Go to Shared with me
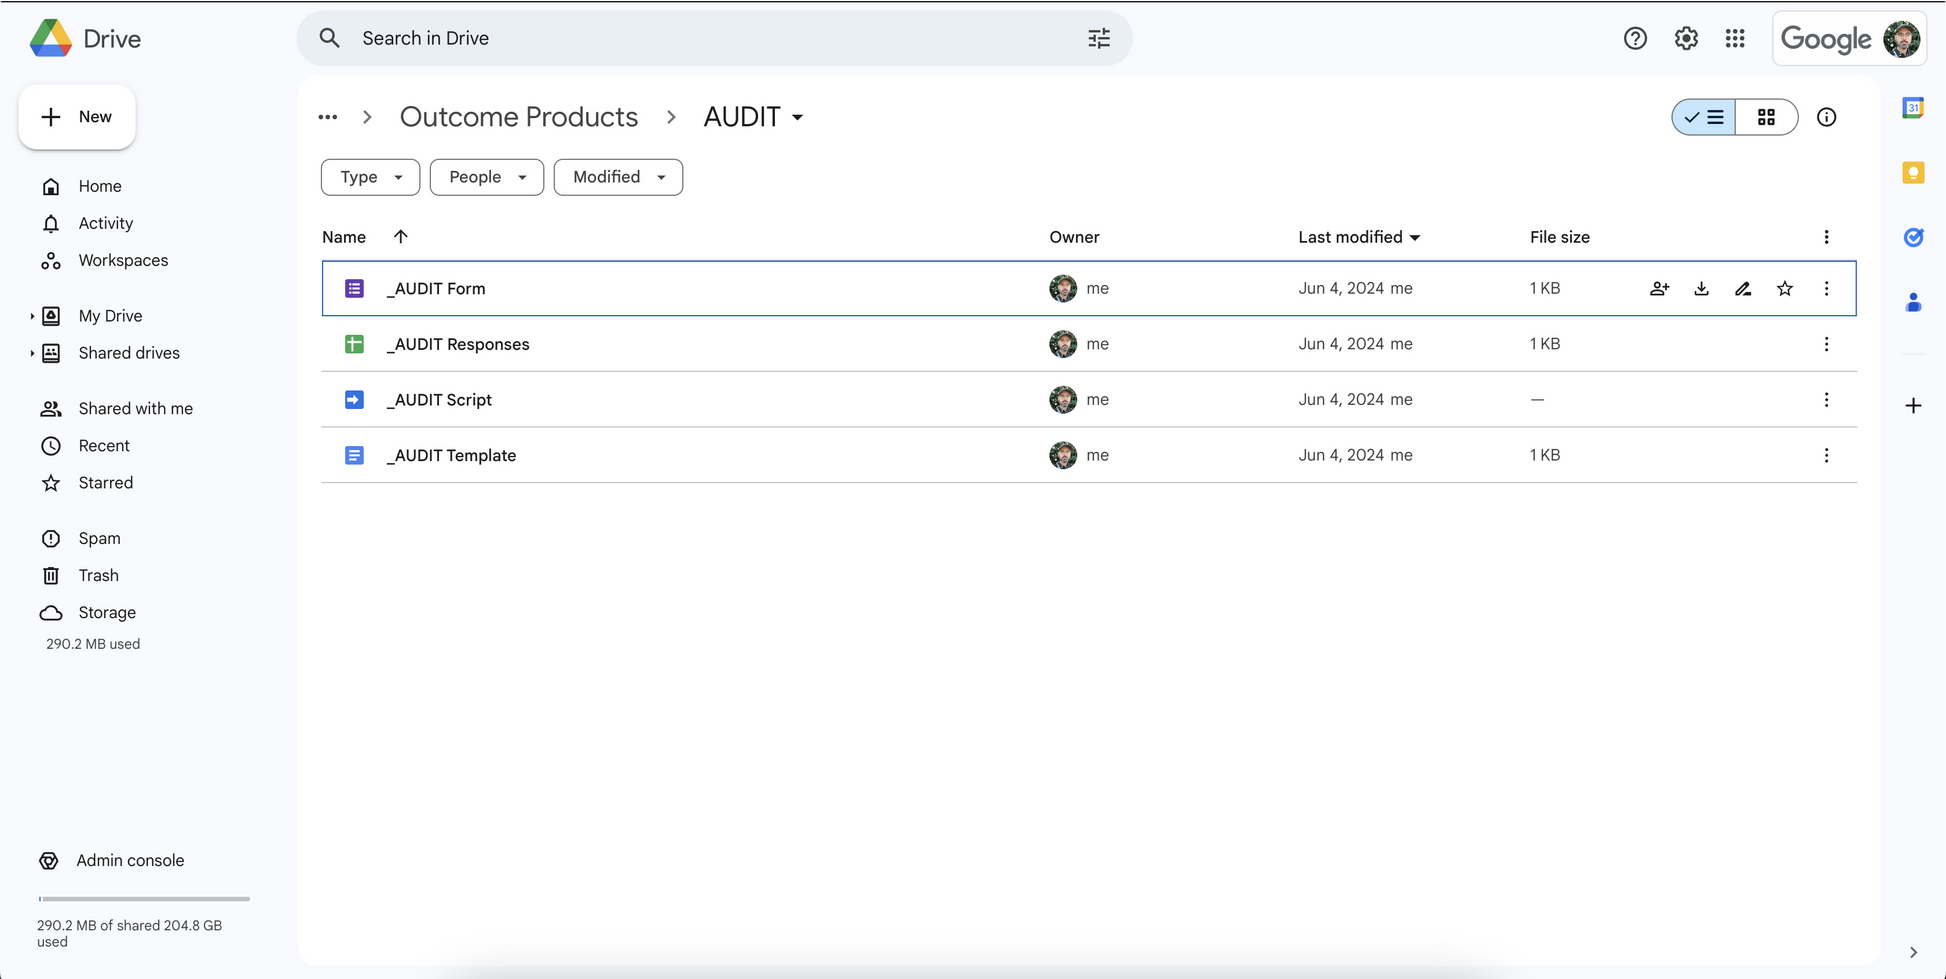This screenshot has height=979, width=1946. [135, 408]
